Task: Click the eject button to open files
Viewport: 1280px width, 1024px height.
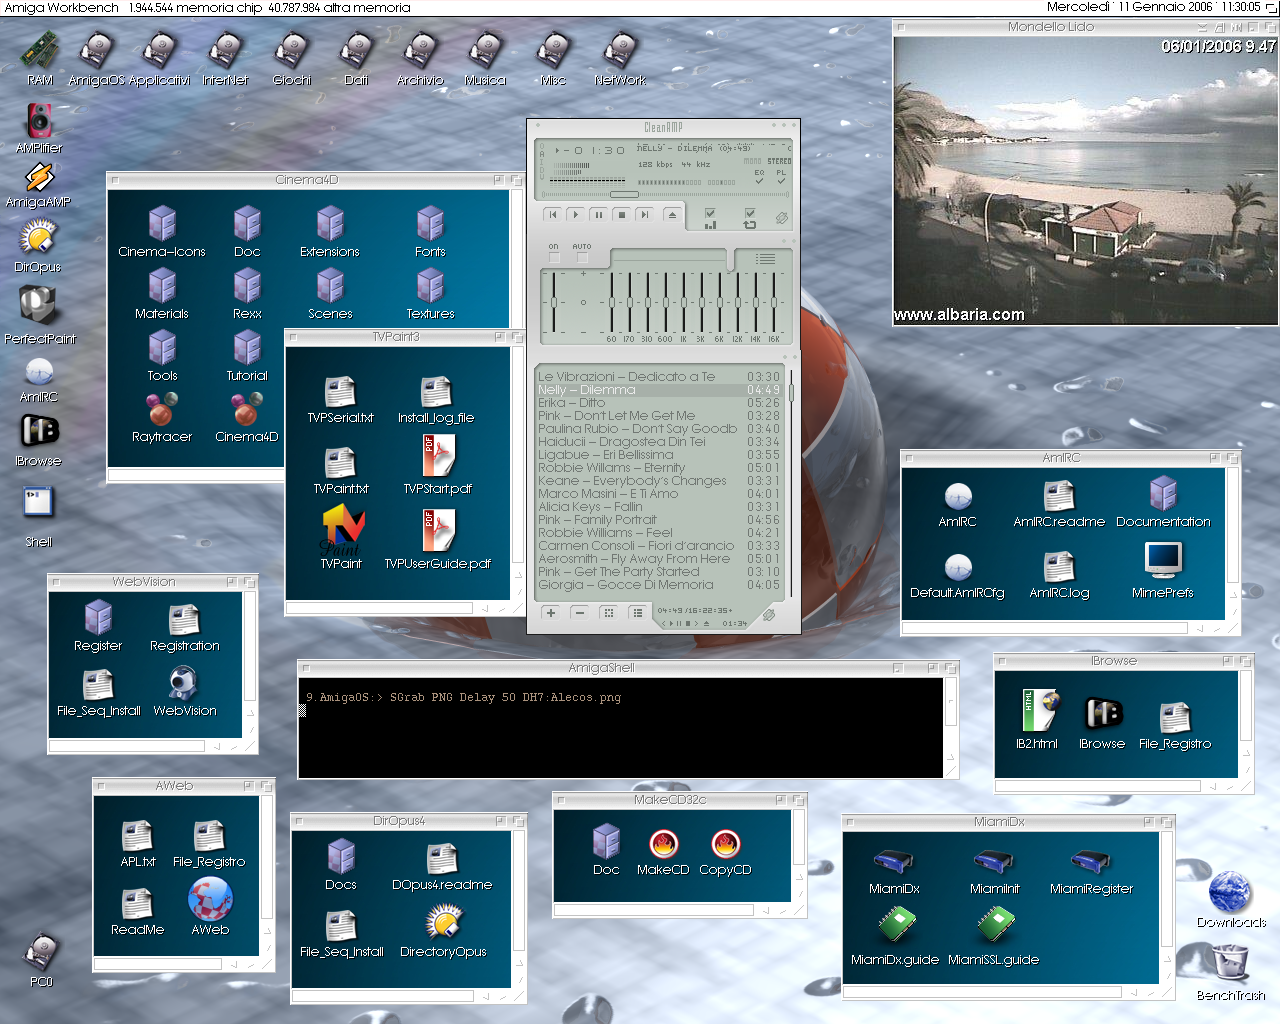Action: [x=672, y=215]
